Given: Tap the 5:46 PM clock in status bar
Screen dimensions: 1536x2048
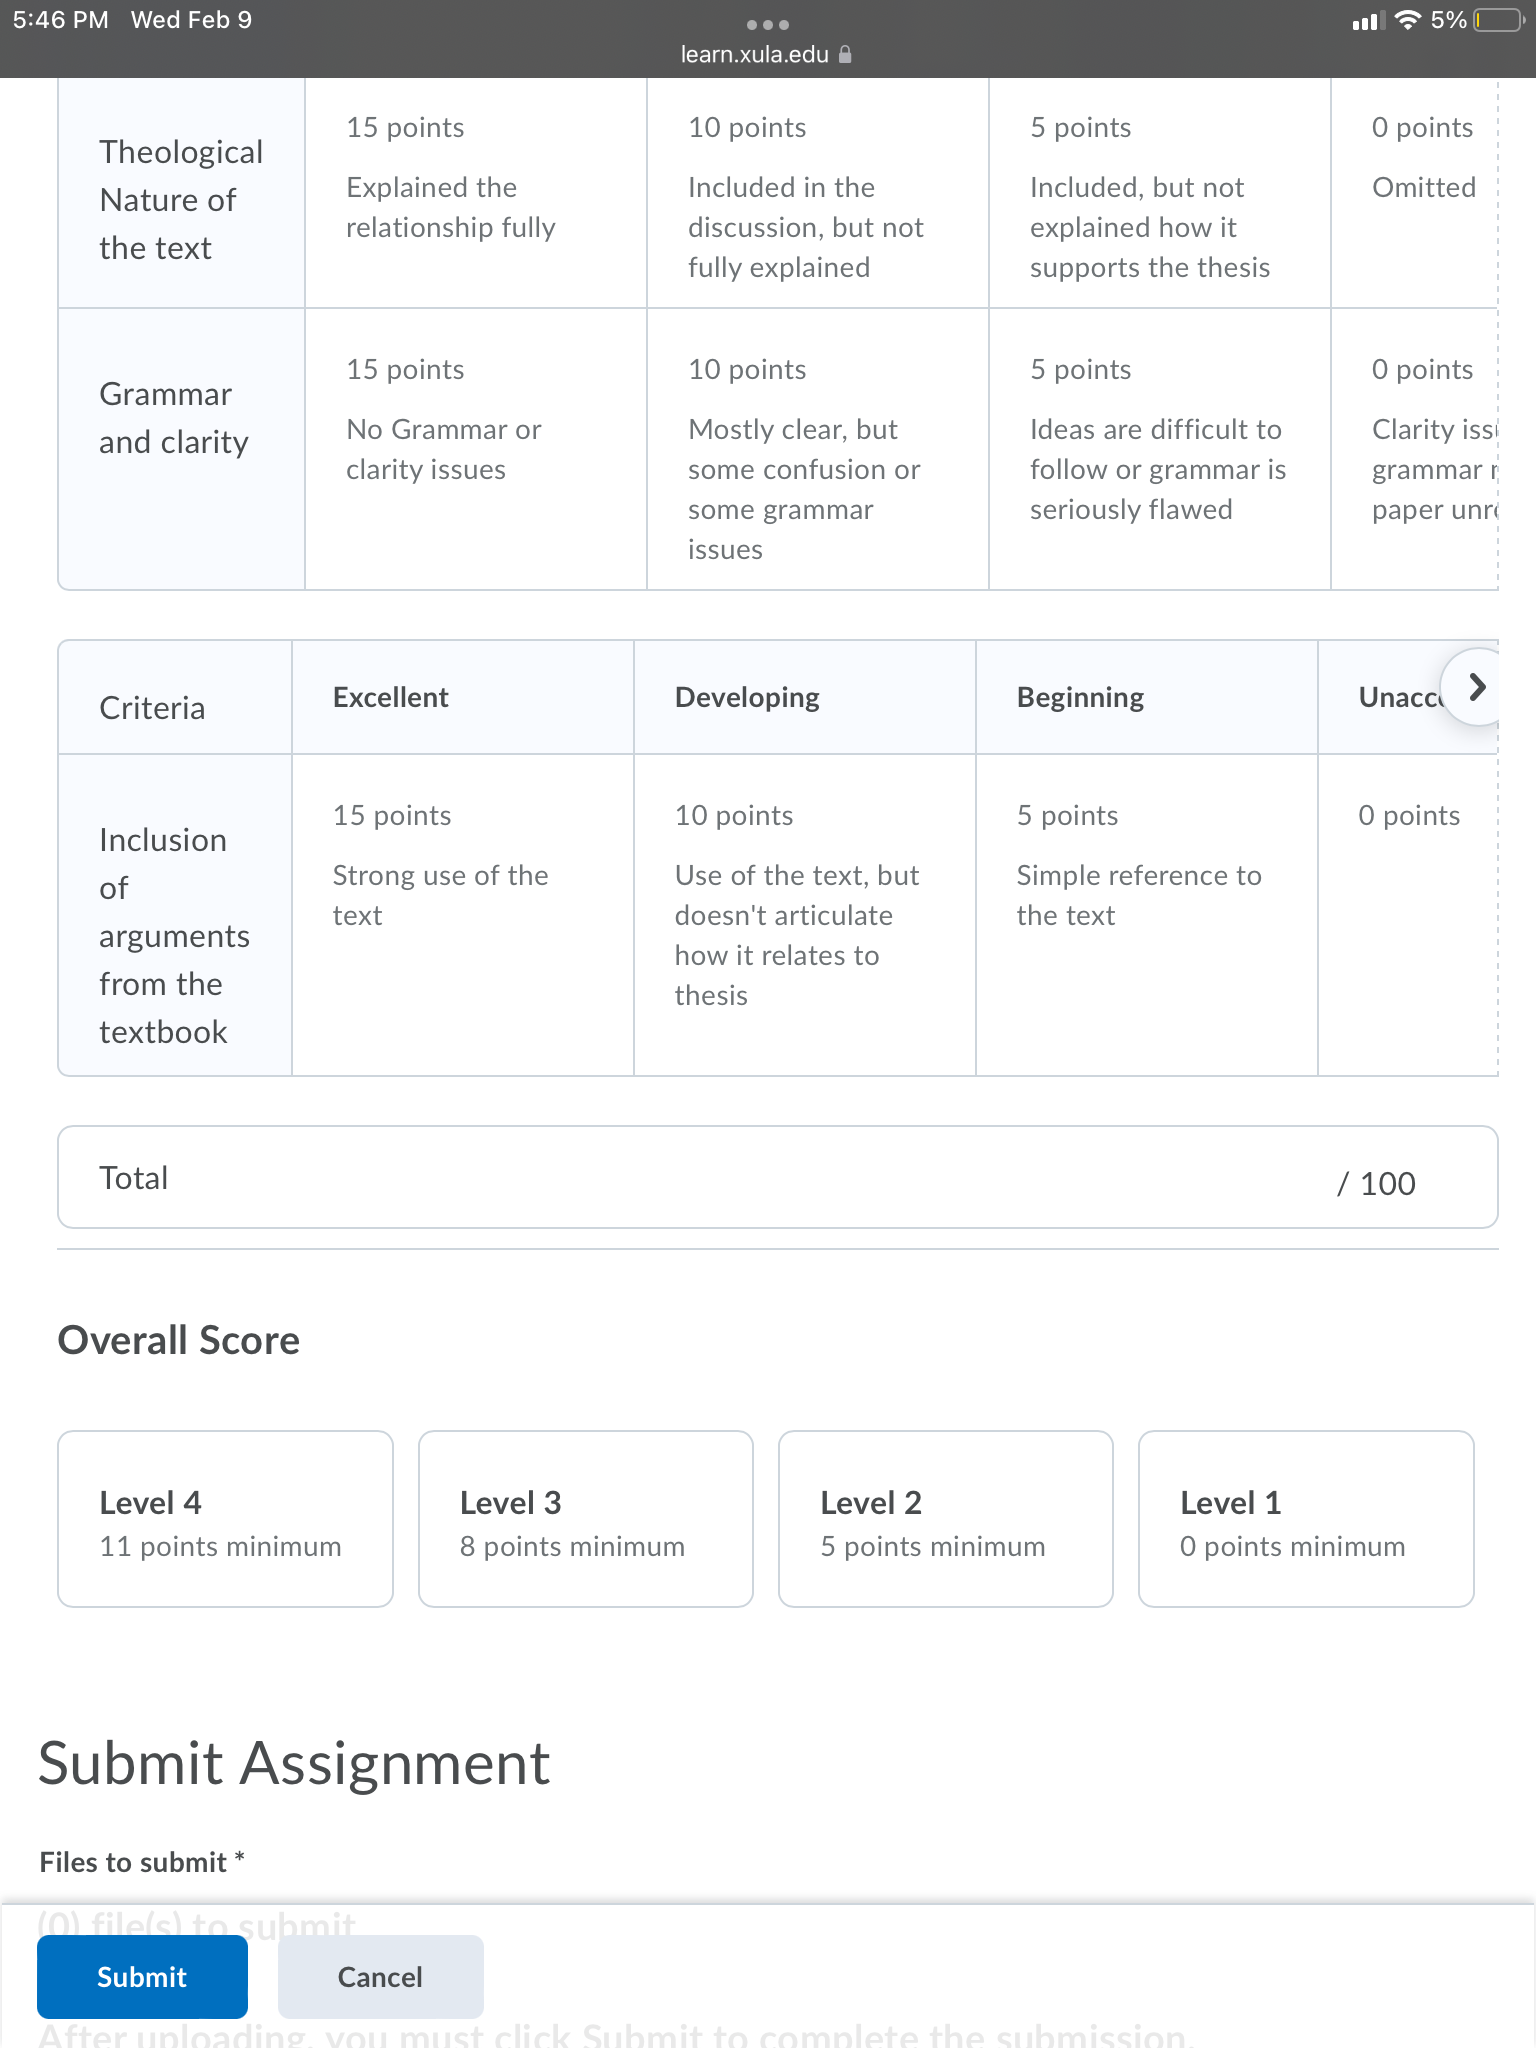Looking at the screenshot, I should point(61,20).
